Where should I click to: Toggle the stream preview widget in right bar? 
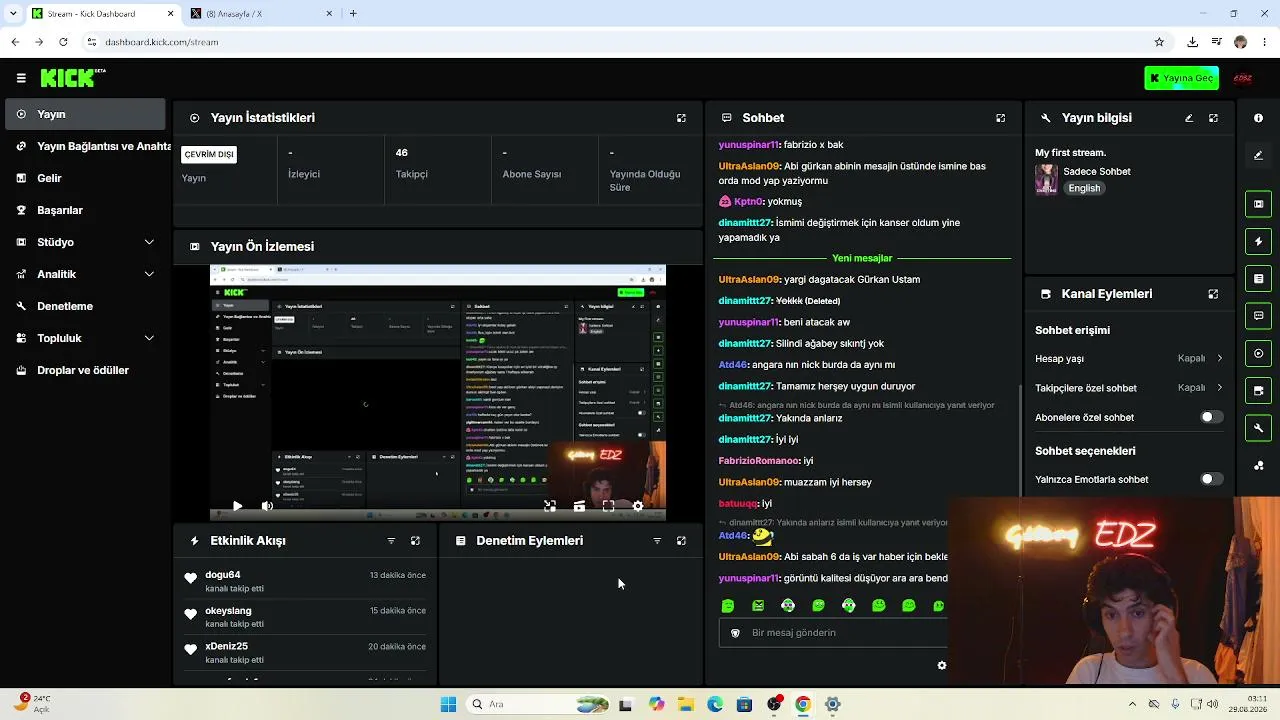point(1258,204)
